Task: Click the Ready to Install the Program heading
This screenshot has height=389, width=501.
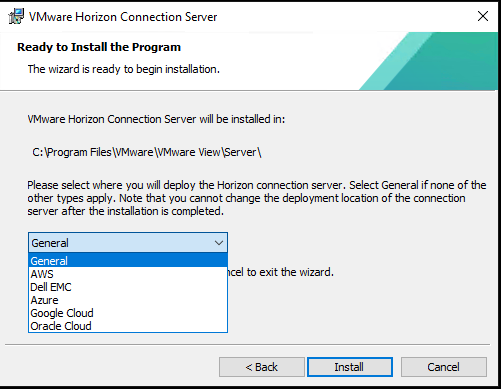Action: (99, 47)
